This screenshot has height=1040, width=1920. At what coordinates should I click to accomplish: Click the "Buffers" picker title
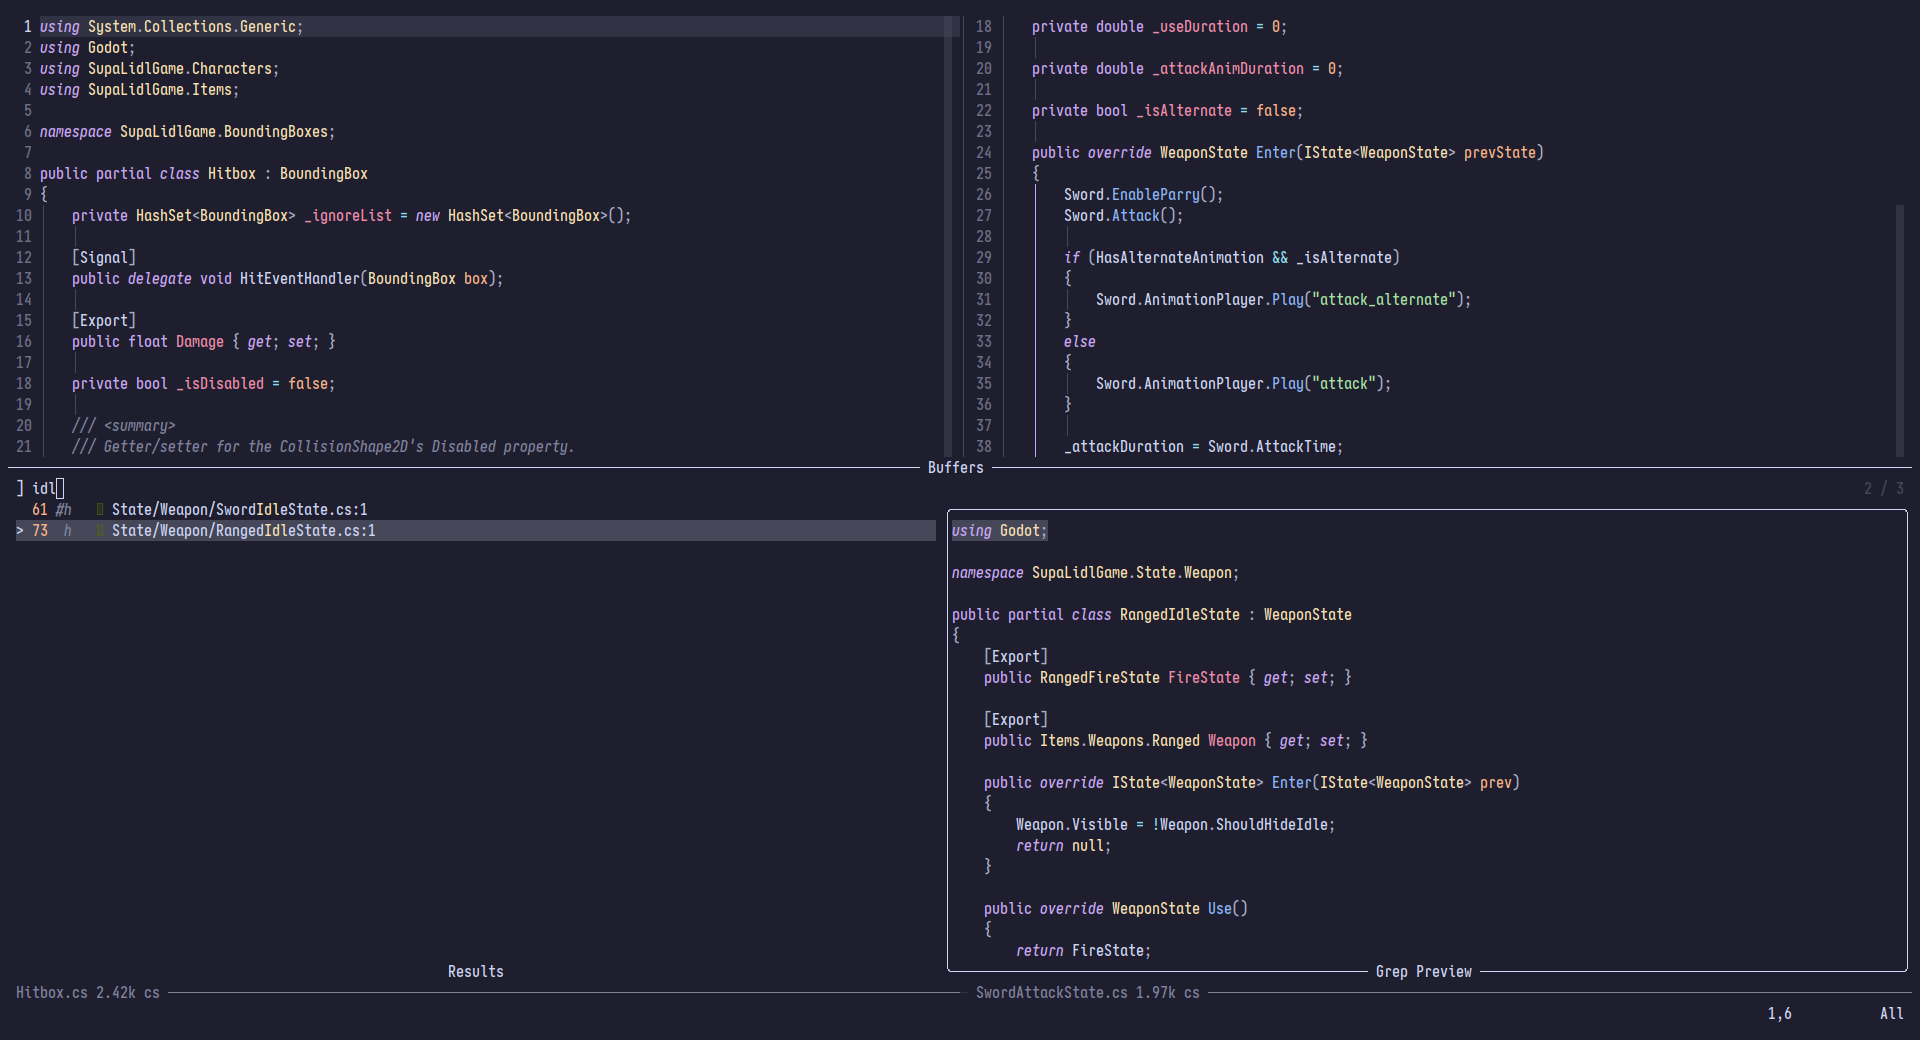click(x=956, y=467)
